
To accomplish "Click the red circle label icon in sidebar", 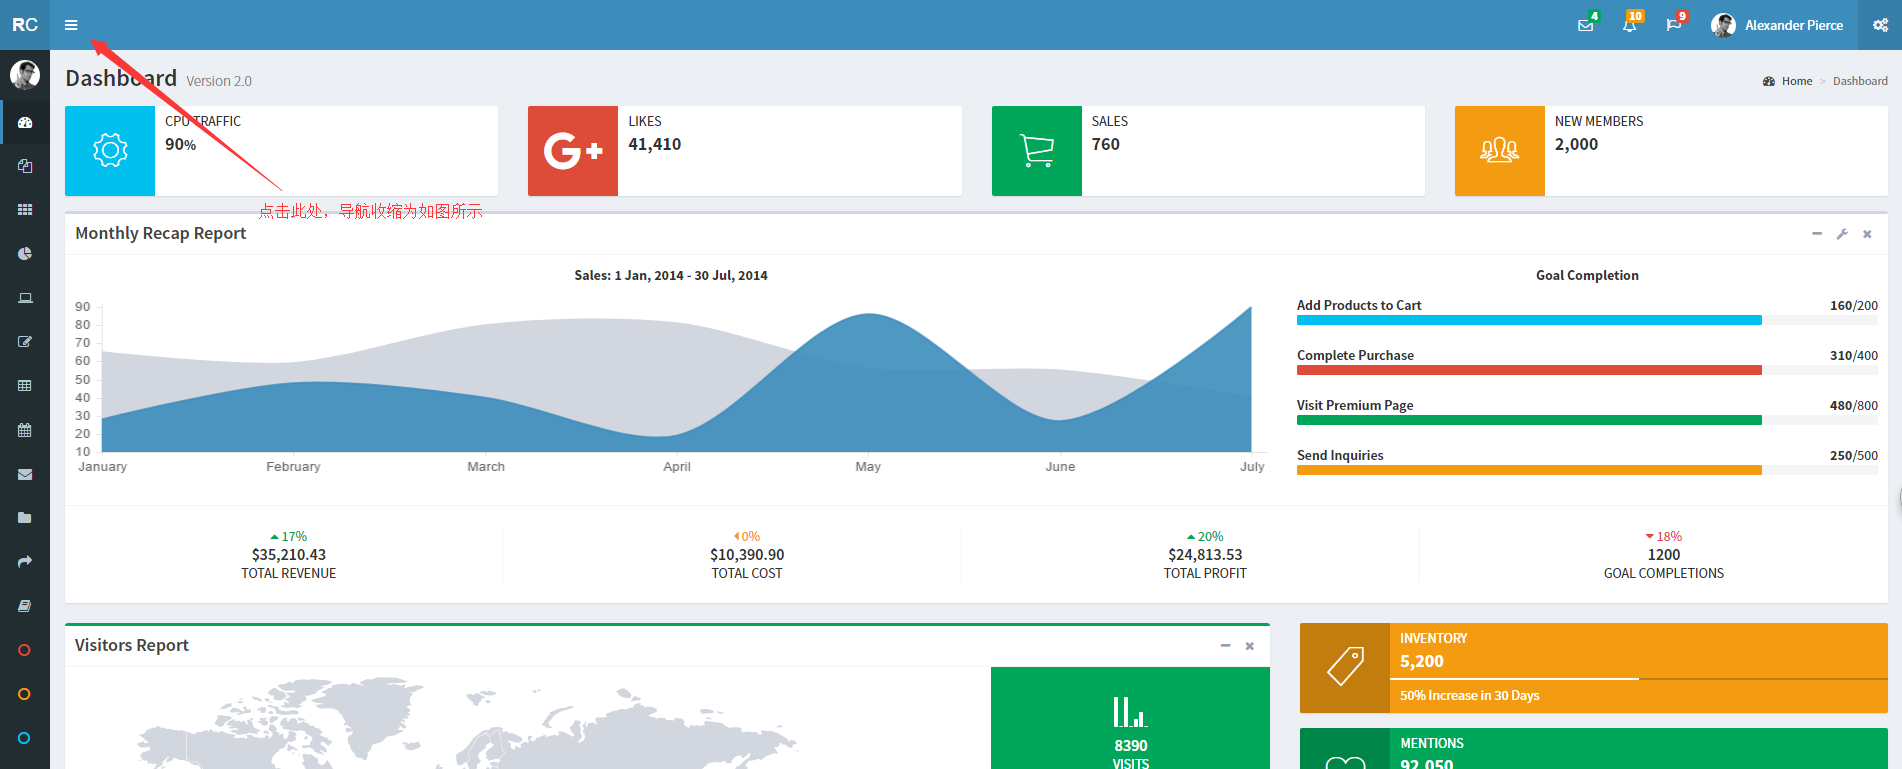I will pos(25,650).
